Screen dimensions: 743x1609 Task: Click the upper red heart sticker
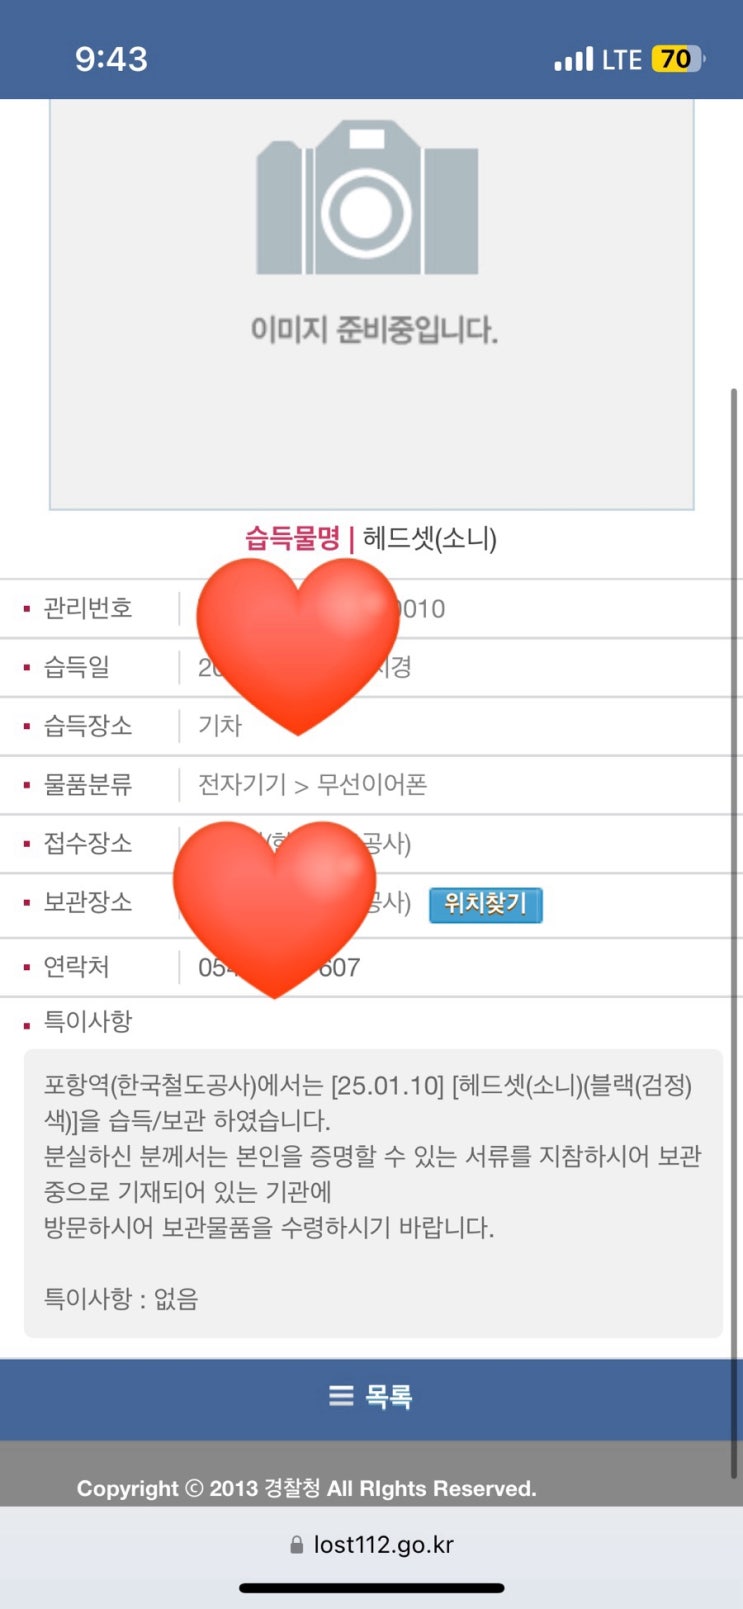tap(297, 640)
